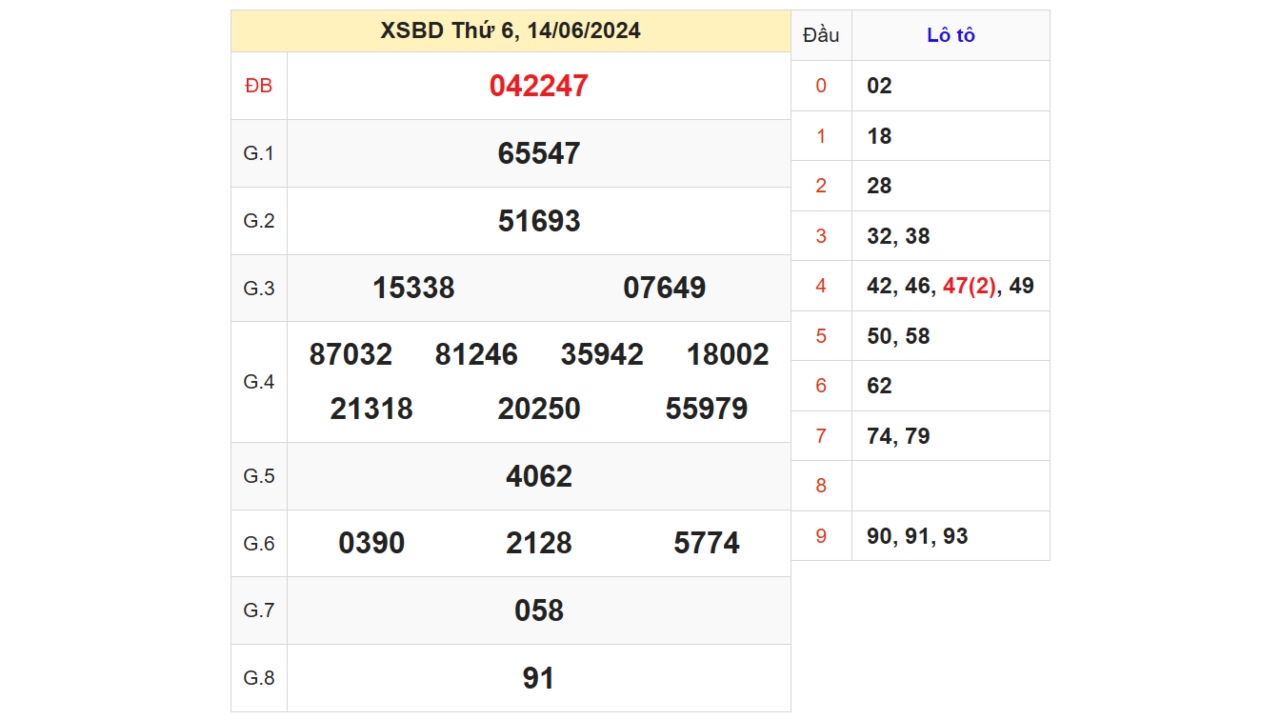Click lô tô values 50, 58
This screenshot has width=1280, height=720.
point(898,336)
